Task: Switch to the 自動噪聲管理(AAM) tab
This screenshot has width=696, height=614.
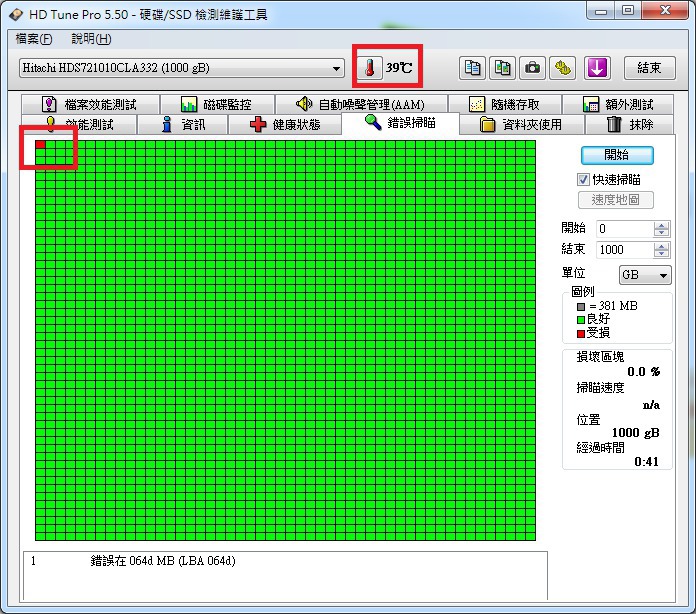Action: [x=361, y=104]
